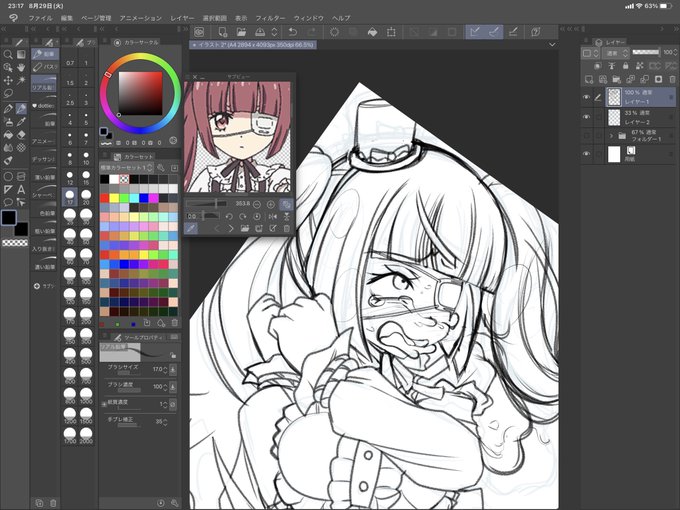Select the Lasso selection tool
Screen dimensions: 680x510
pyautogui.click(x=8, y=94)
